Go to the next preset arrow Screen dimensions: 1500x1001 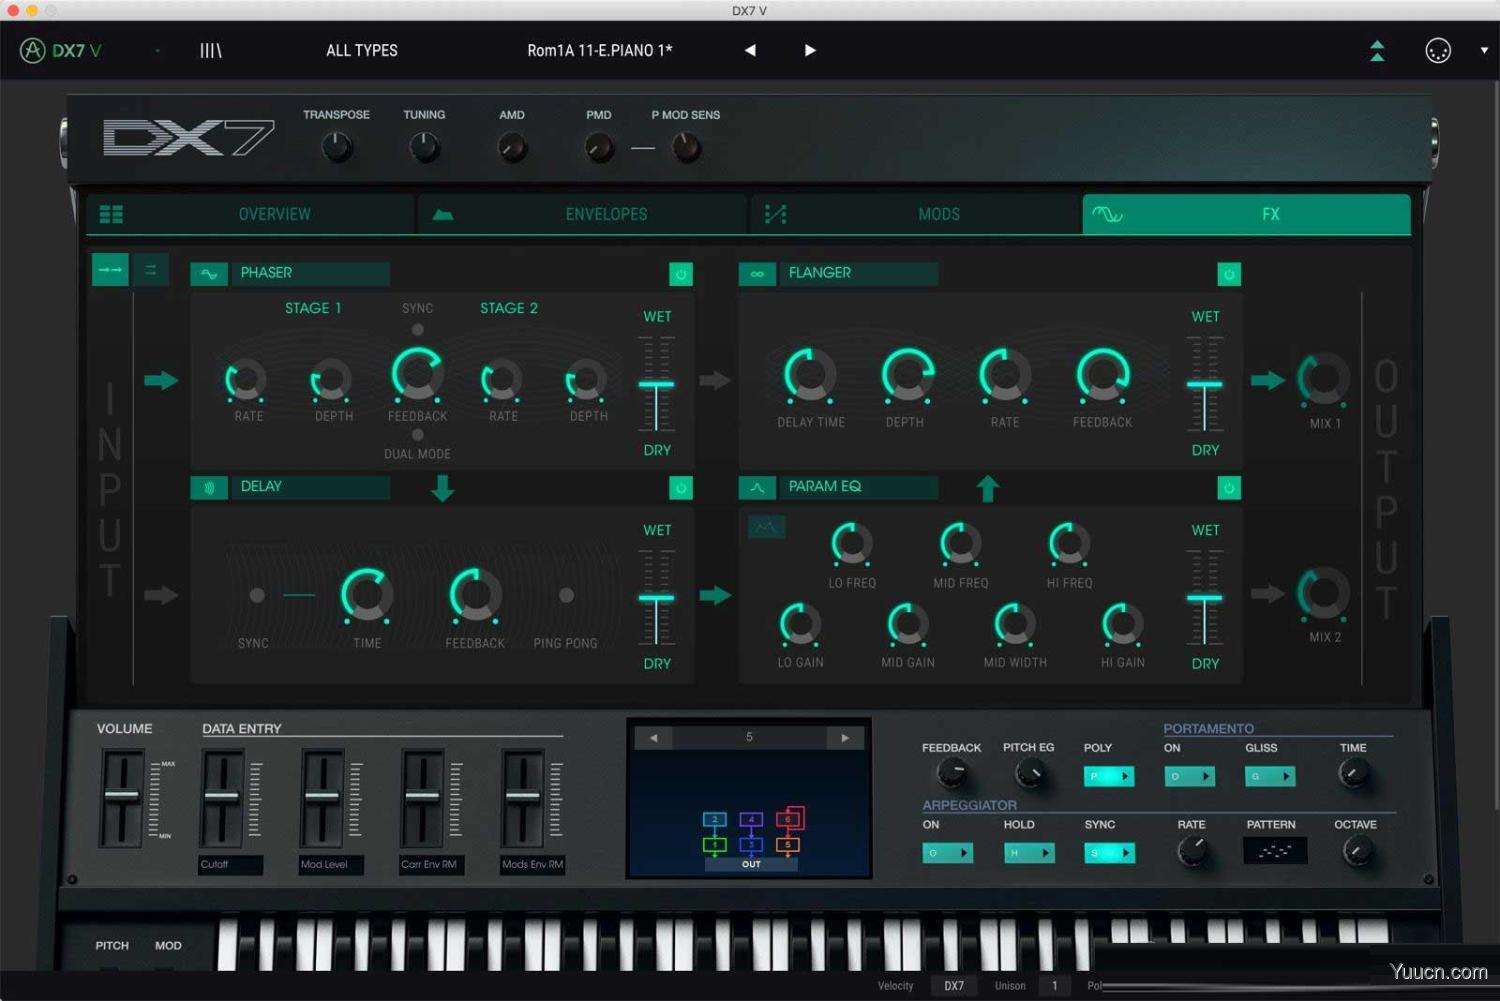tap(810, 50)
